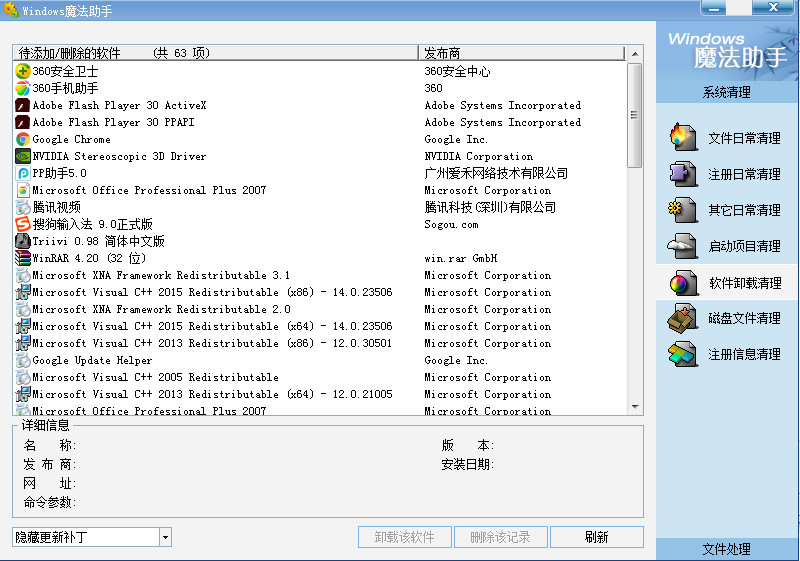Screen dimensions: 800x561
Task: Click the 搜狗输入法 S icon
Action: [23, 224]
